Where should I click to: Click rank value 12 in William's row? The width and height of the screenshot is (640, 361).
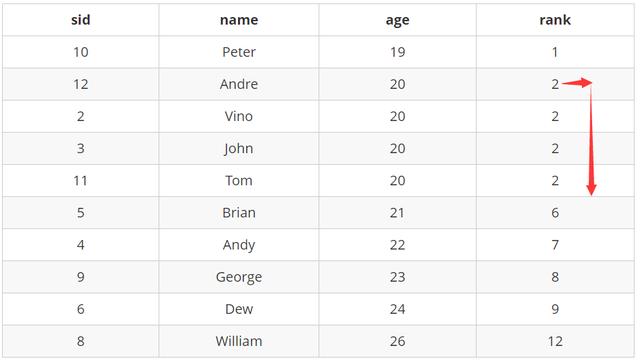point(555,341)
